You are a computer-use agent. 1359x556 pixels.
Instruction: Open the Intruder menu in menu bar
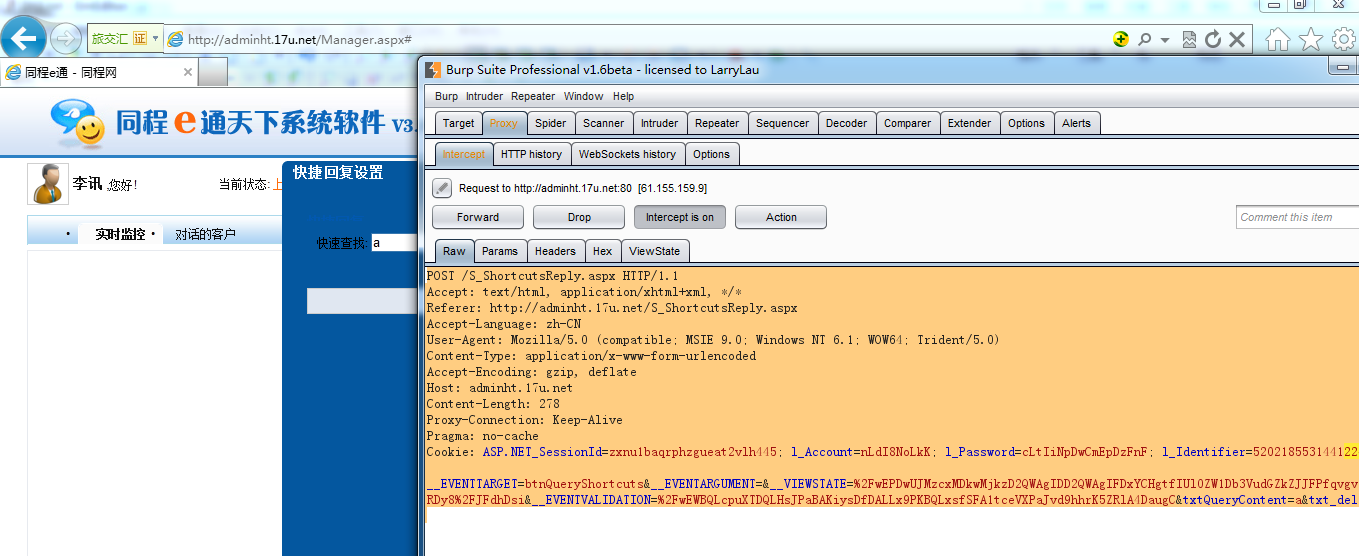click(x=484, y=96)
